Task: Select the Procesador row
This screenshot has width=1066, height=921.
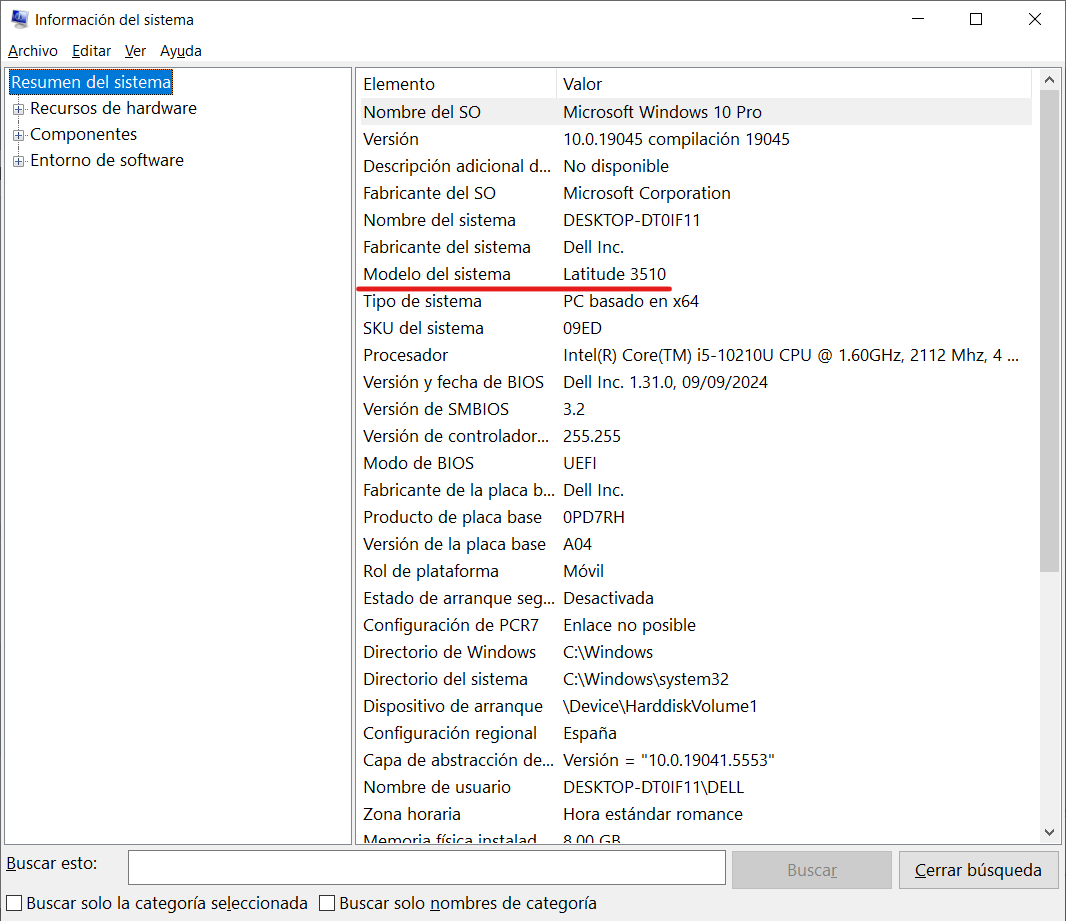Action: [x=695, y=355]
